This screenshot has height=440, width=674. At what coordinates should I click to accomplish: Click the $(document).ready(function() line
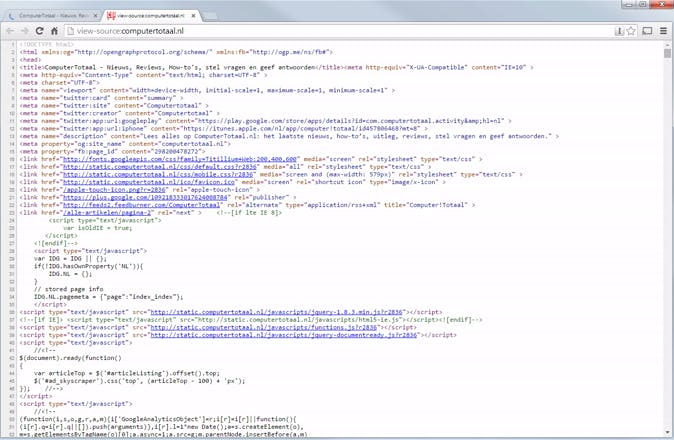coord(70,358)
